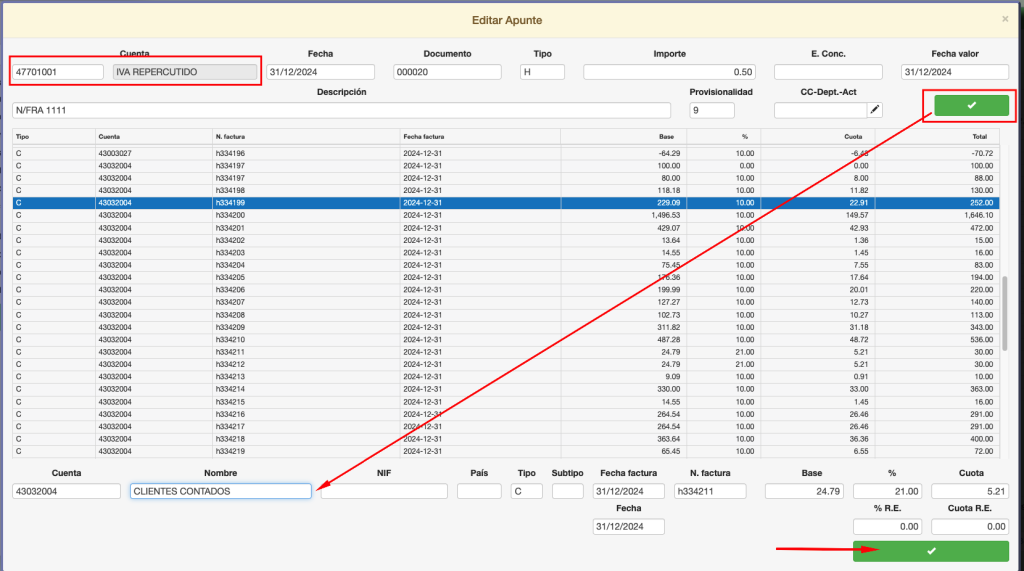Click the empty NIF input field
This screenshot has height=571, width=1024.
384,491
